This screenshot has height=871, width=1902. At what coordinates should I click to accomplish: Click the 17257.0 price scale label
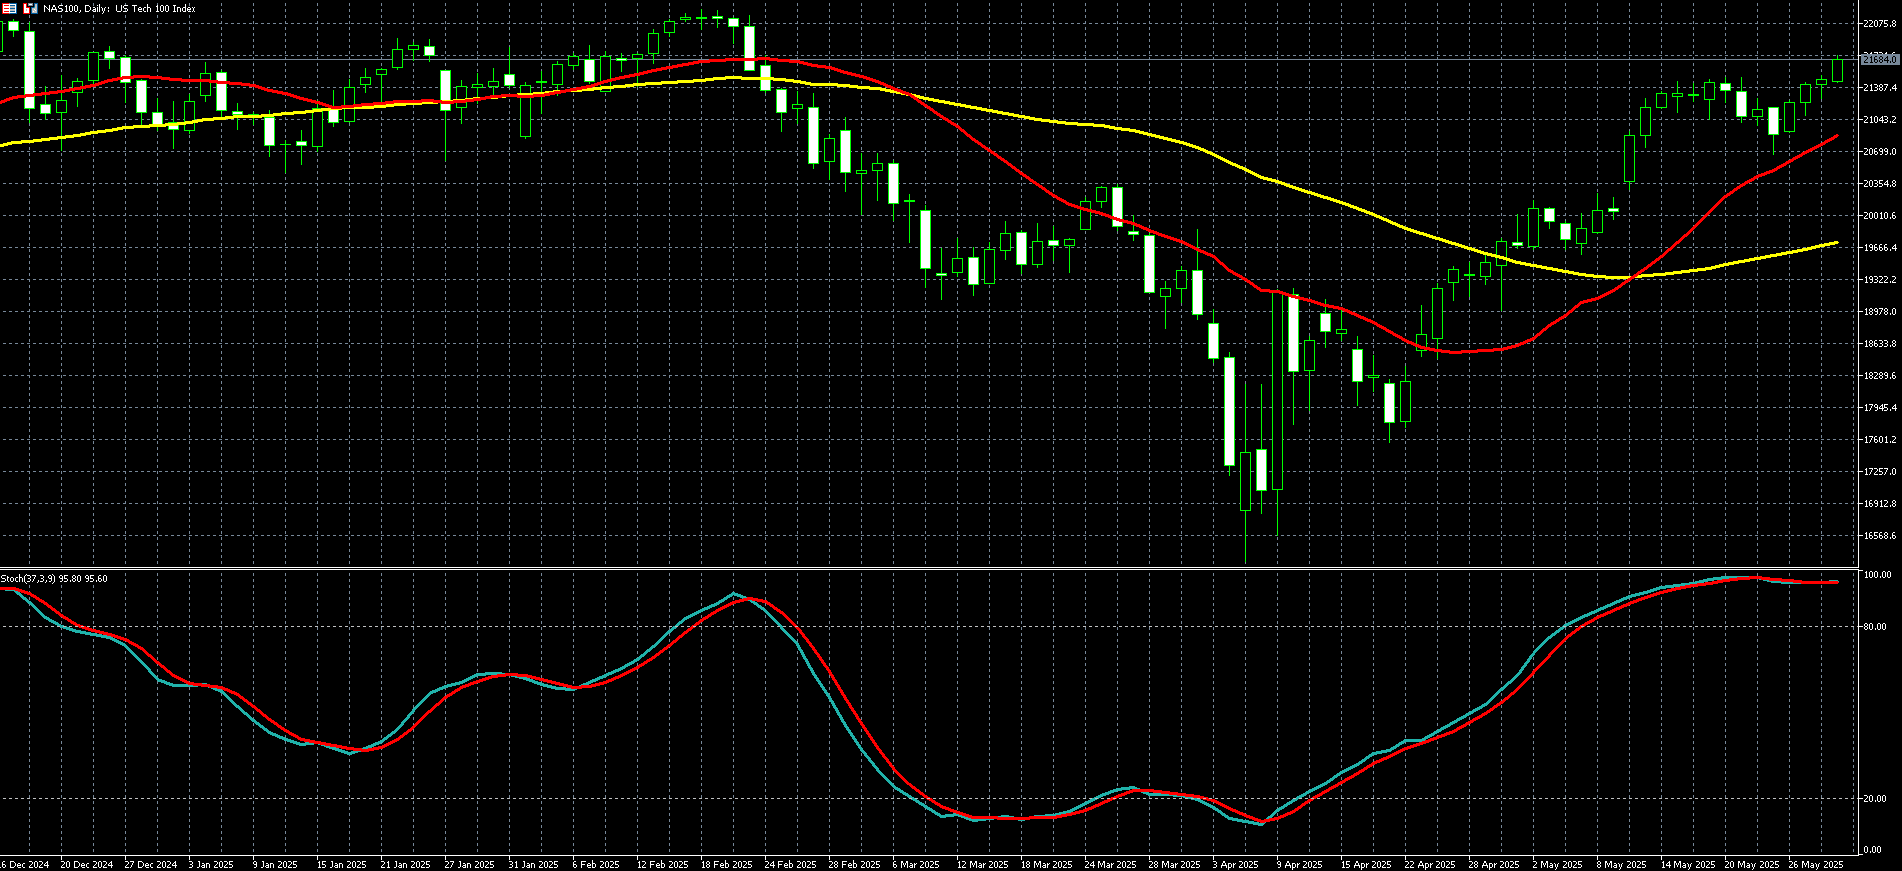pyautogui.click(x=1879, y=472)
